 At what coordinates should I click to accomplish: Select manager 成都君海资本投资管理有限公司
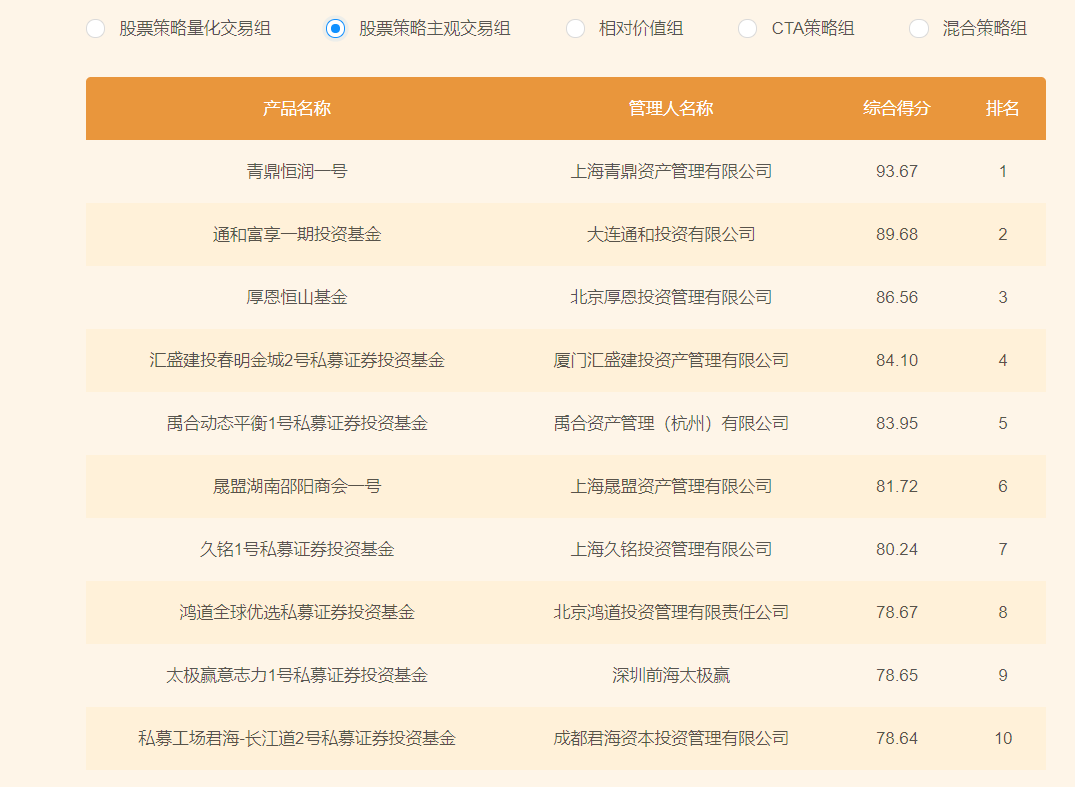671,739
